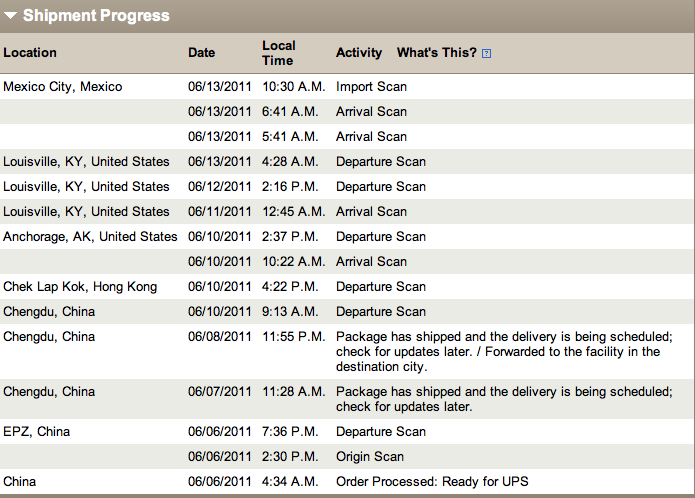Screen dimensions: 695x498
Task: Click the 06/08/2011 date entry
Action: coord(220,337)
